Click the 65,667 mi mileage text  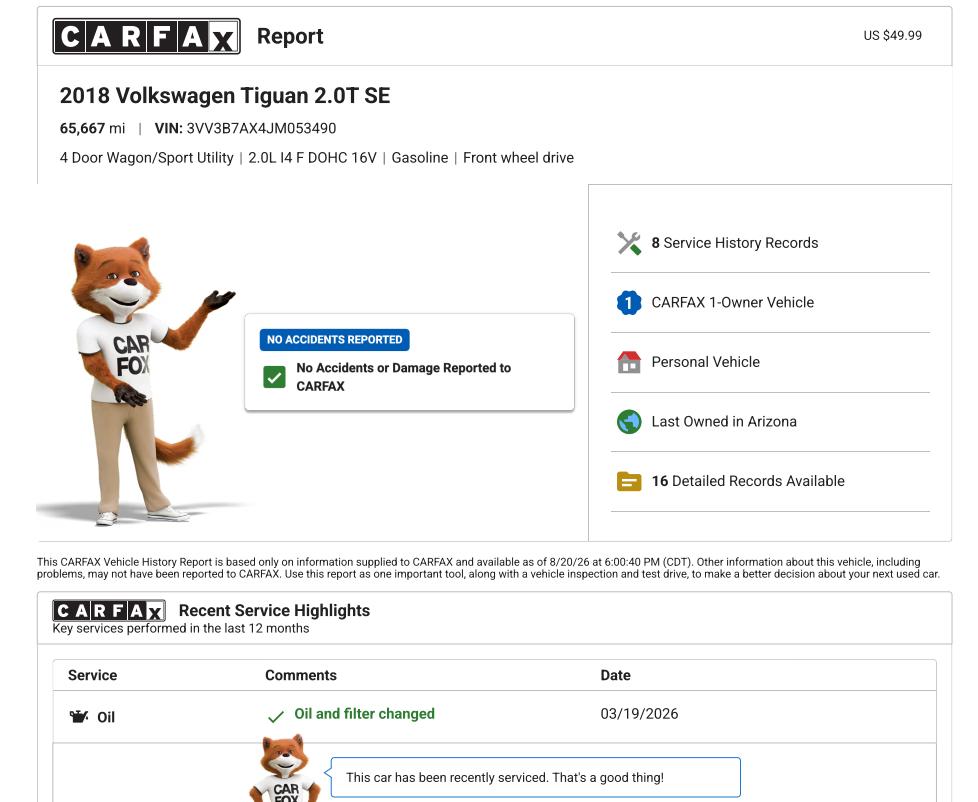pyautogui.click(x=92, y=128)
